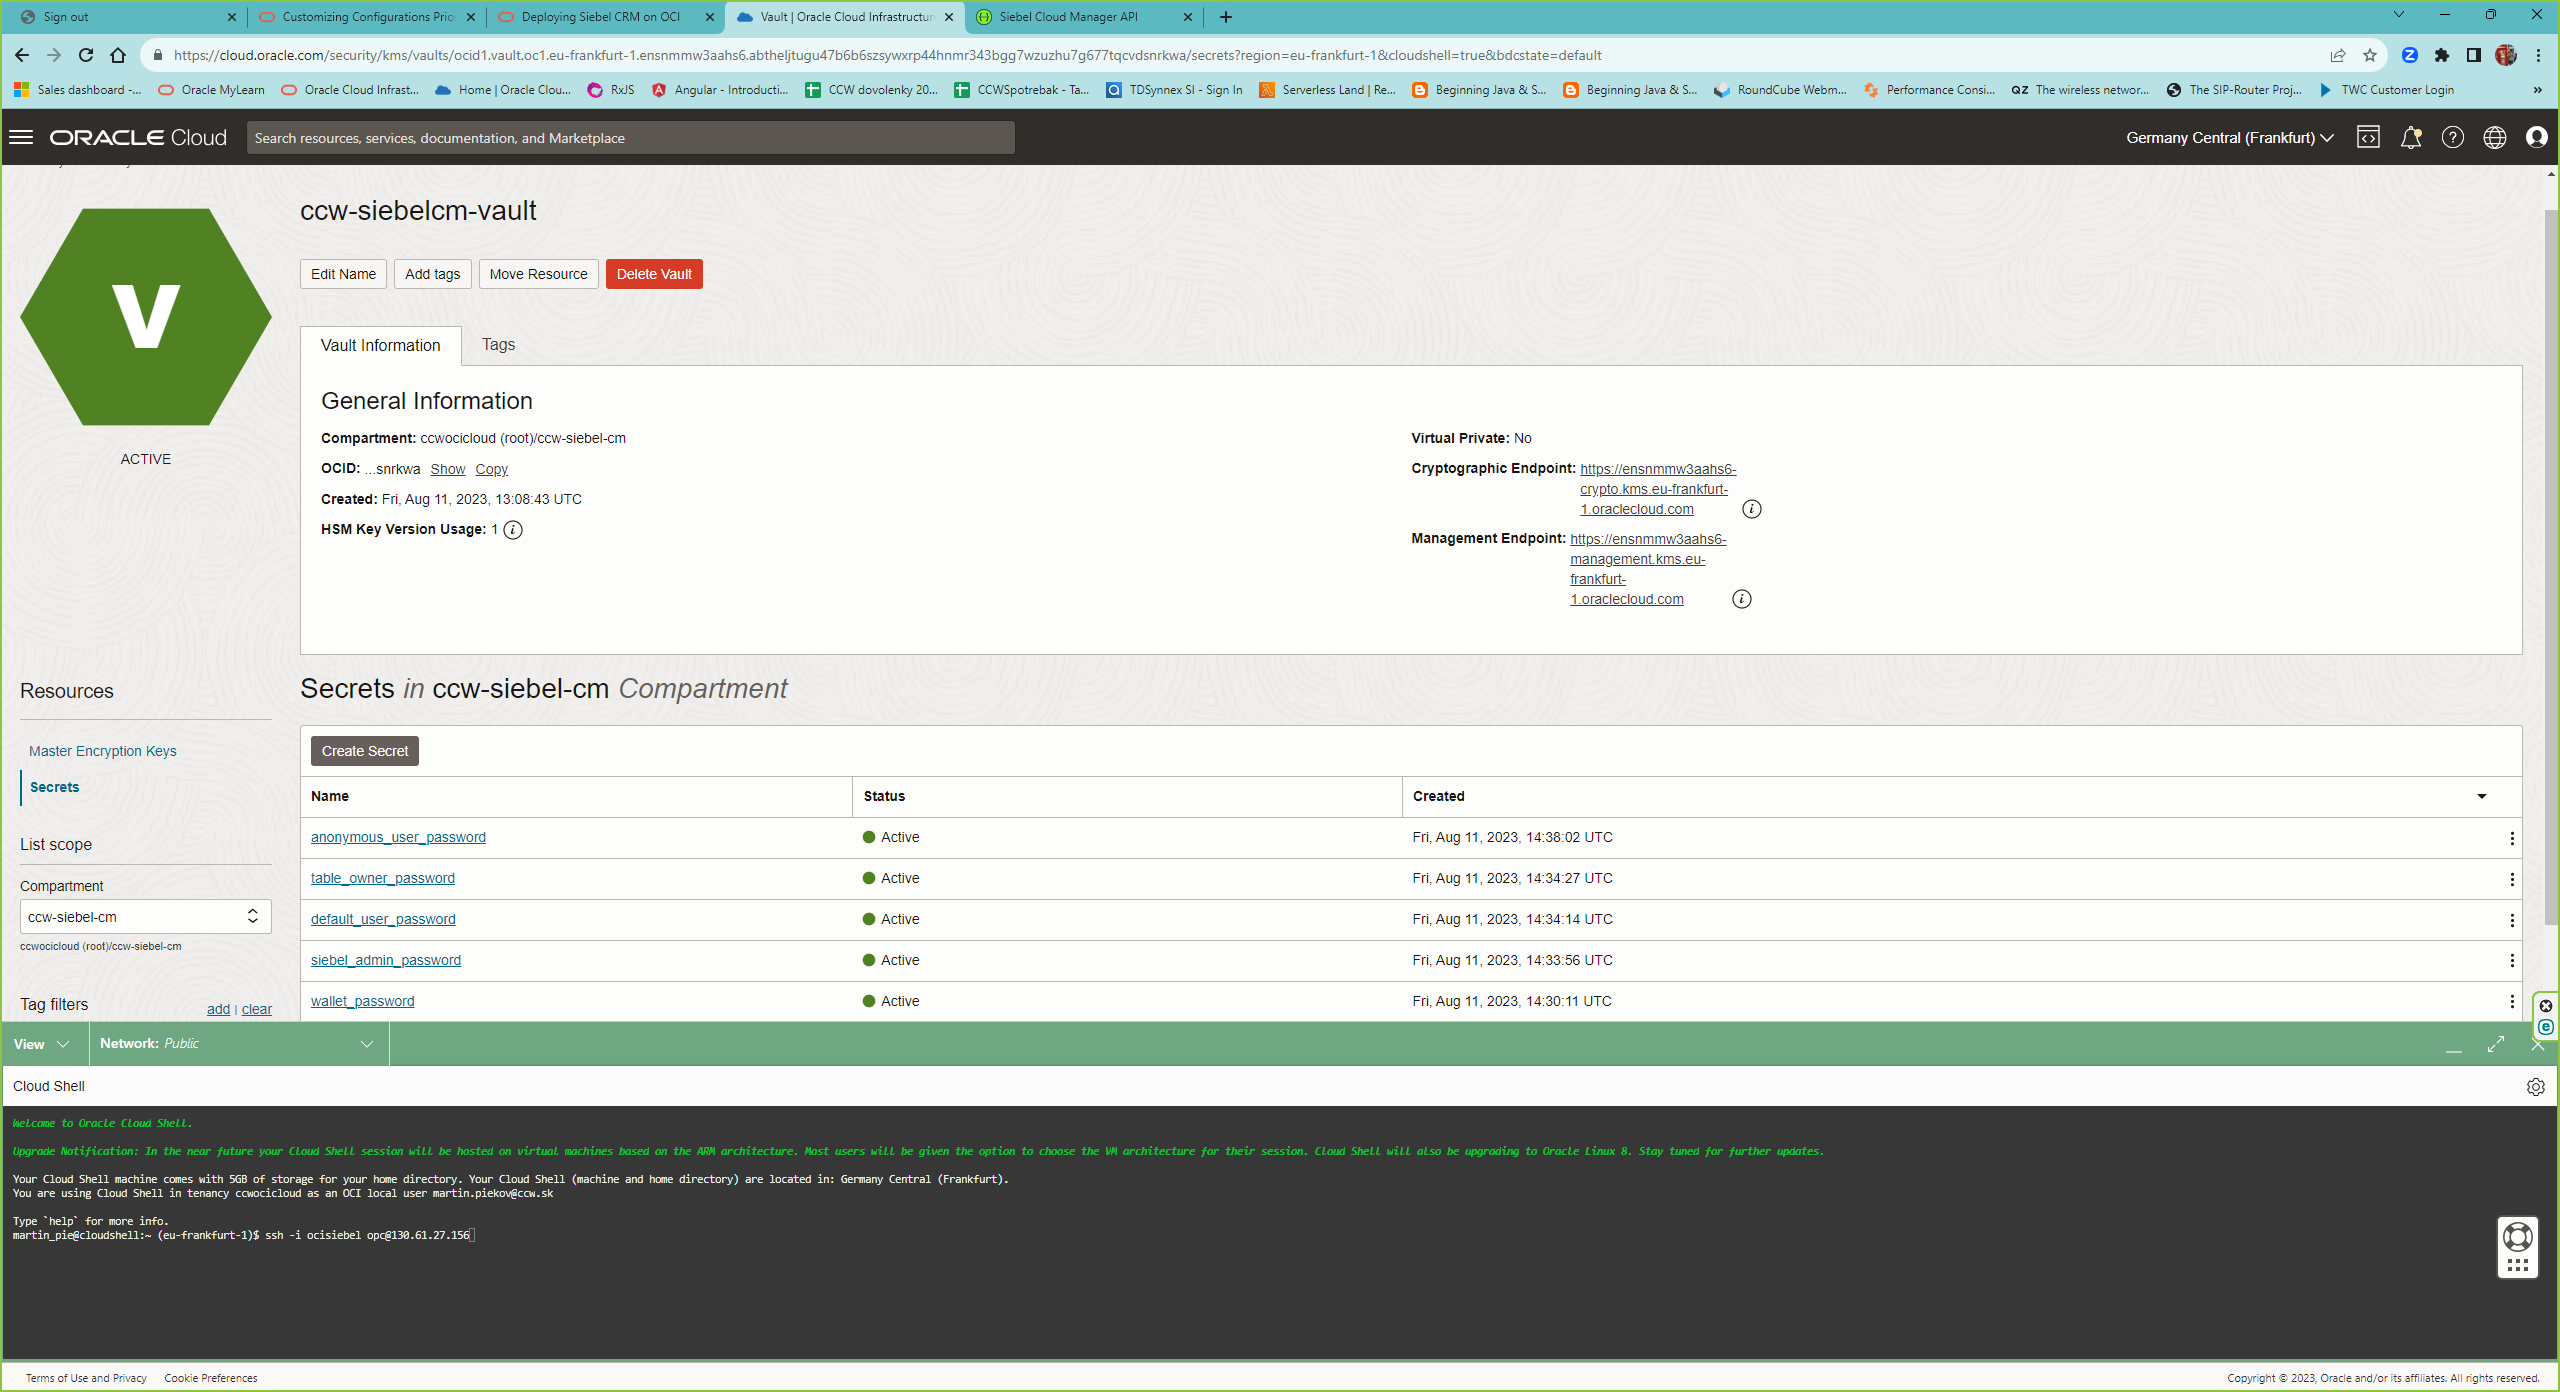Go to browser home page
Image resolution: width=2560 pixels, height=1392 pixels.
(118, 55)
